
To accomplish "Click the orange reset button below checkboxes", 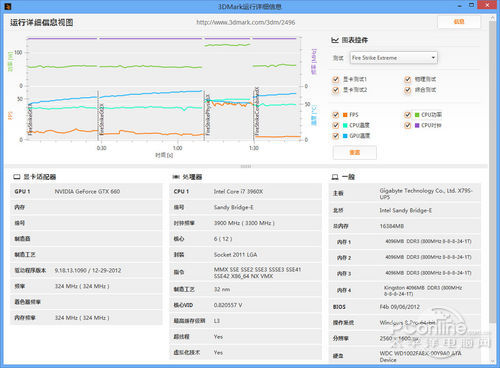I will pyautogui.click(x=355, y=152).
